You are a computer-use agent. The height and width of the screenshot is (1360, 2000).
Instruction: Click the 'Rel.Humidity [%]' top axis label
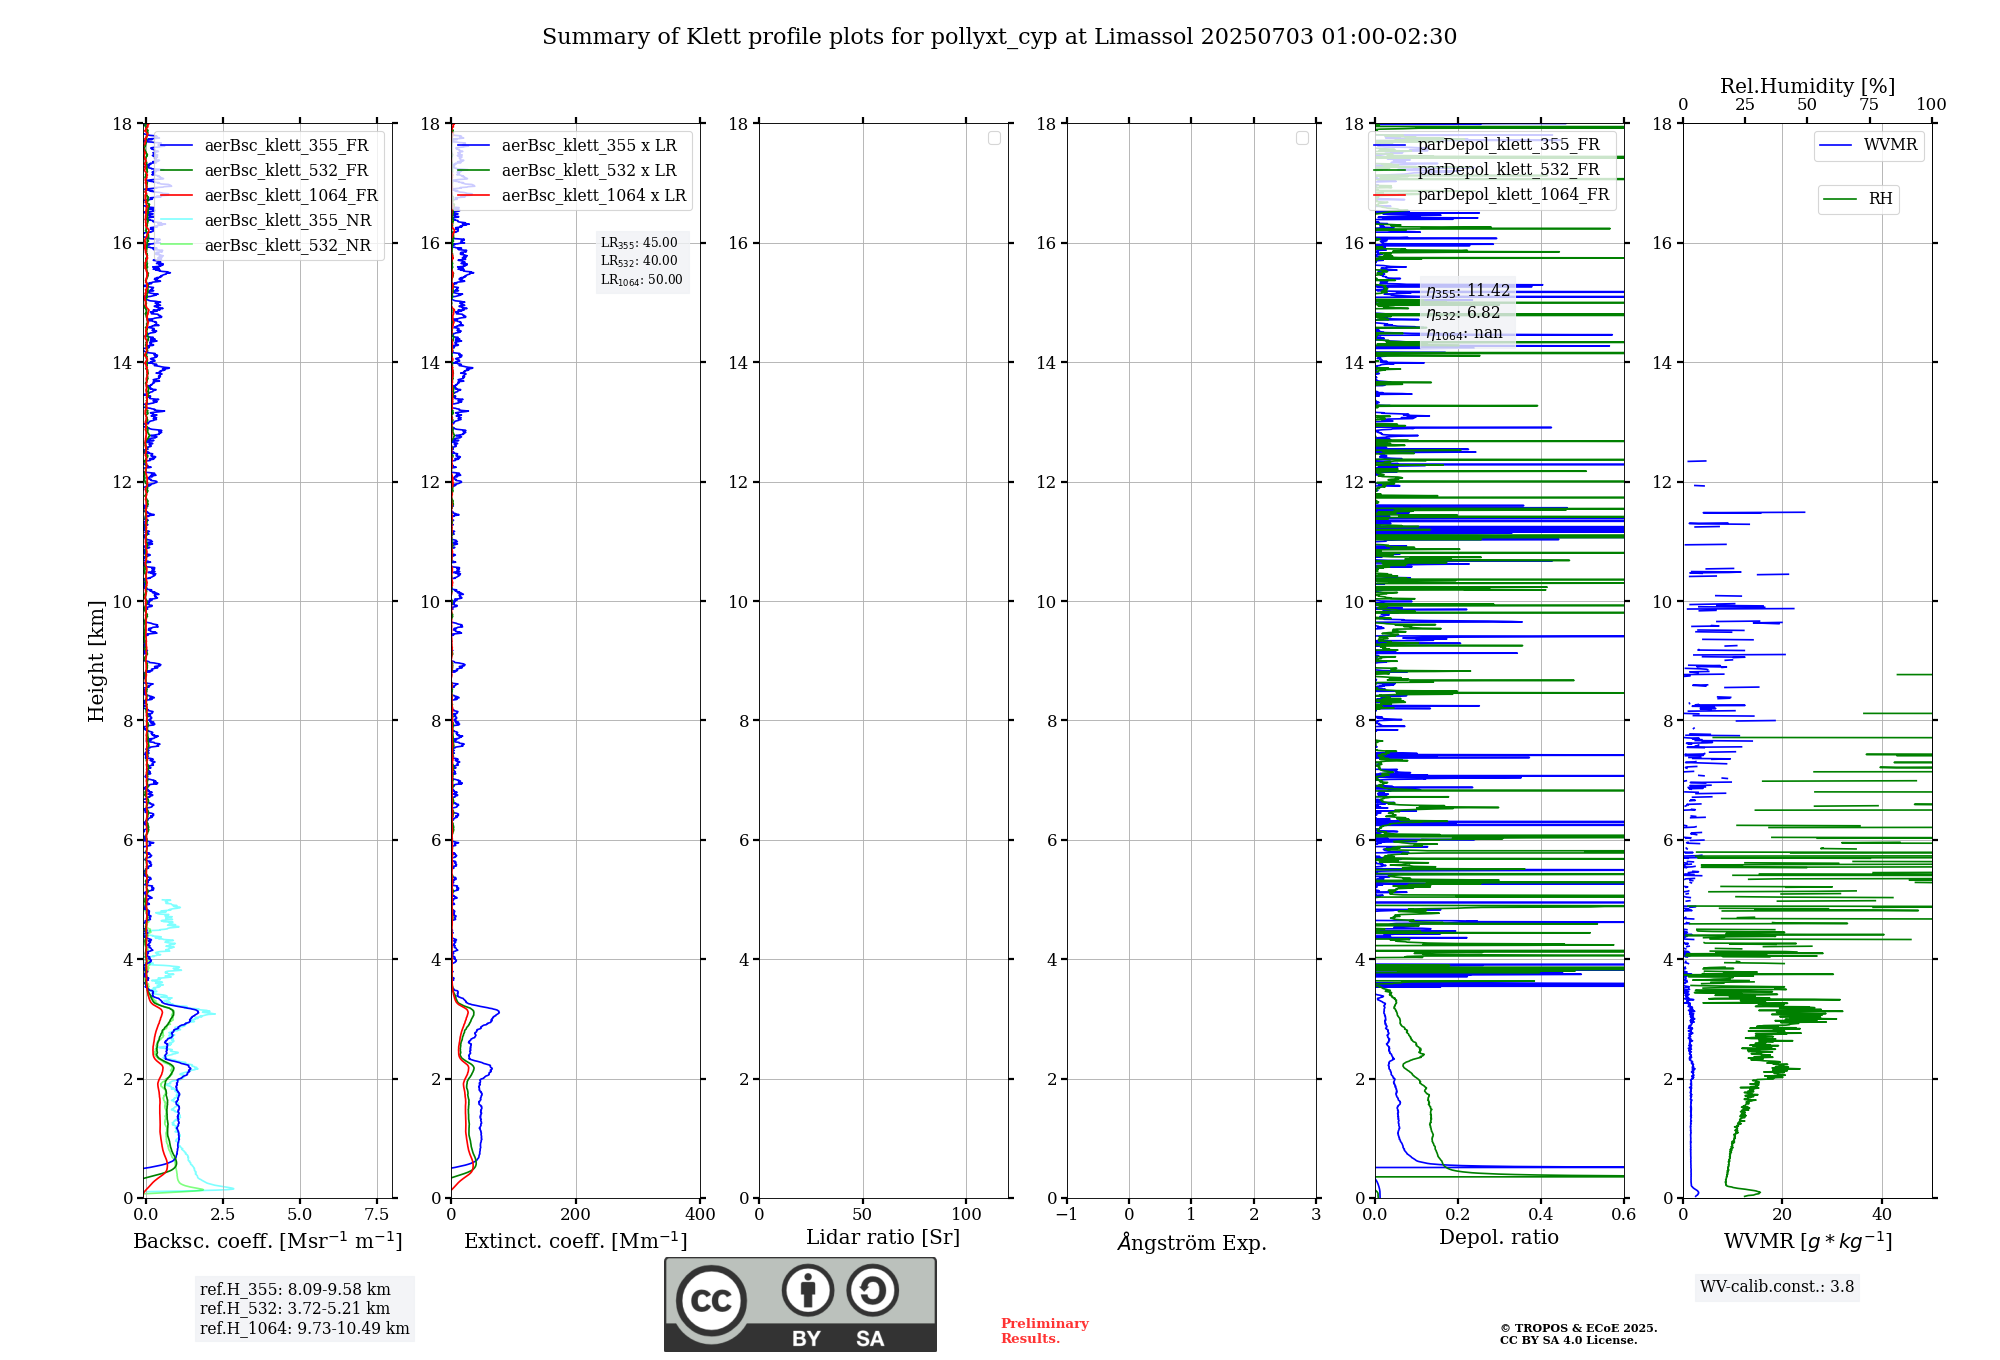coord(1808,86)
